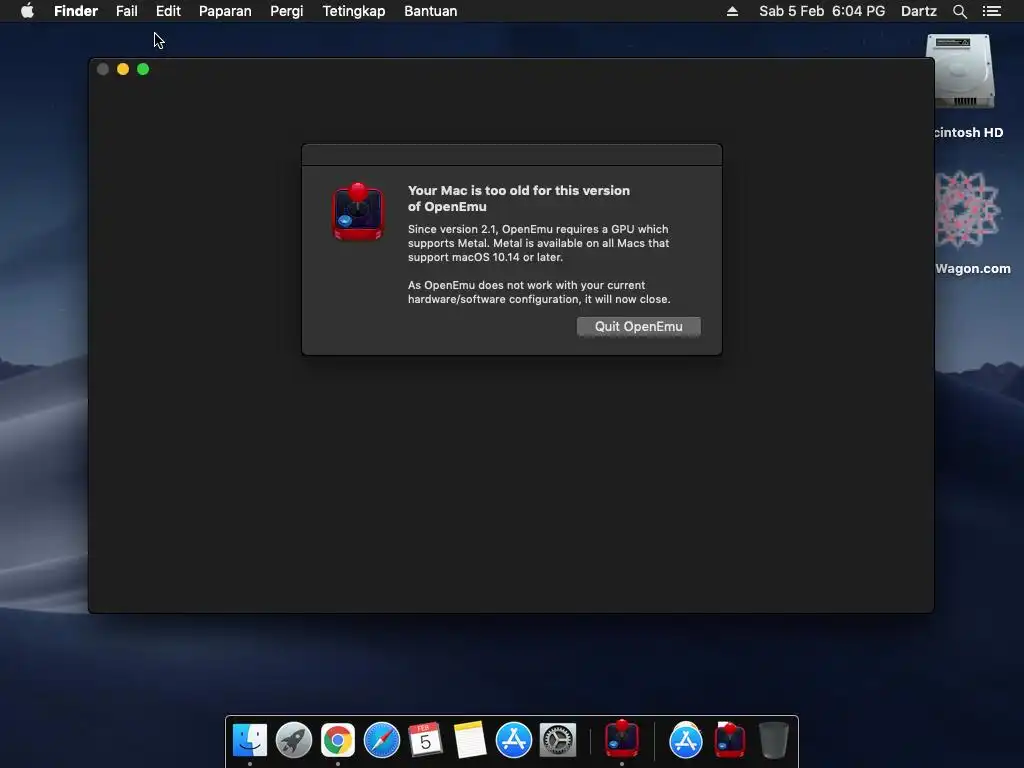
Task: Open the Trash in the Dock
Action: [x=774, y=740]
